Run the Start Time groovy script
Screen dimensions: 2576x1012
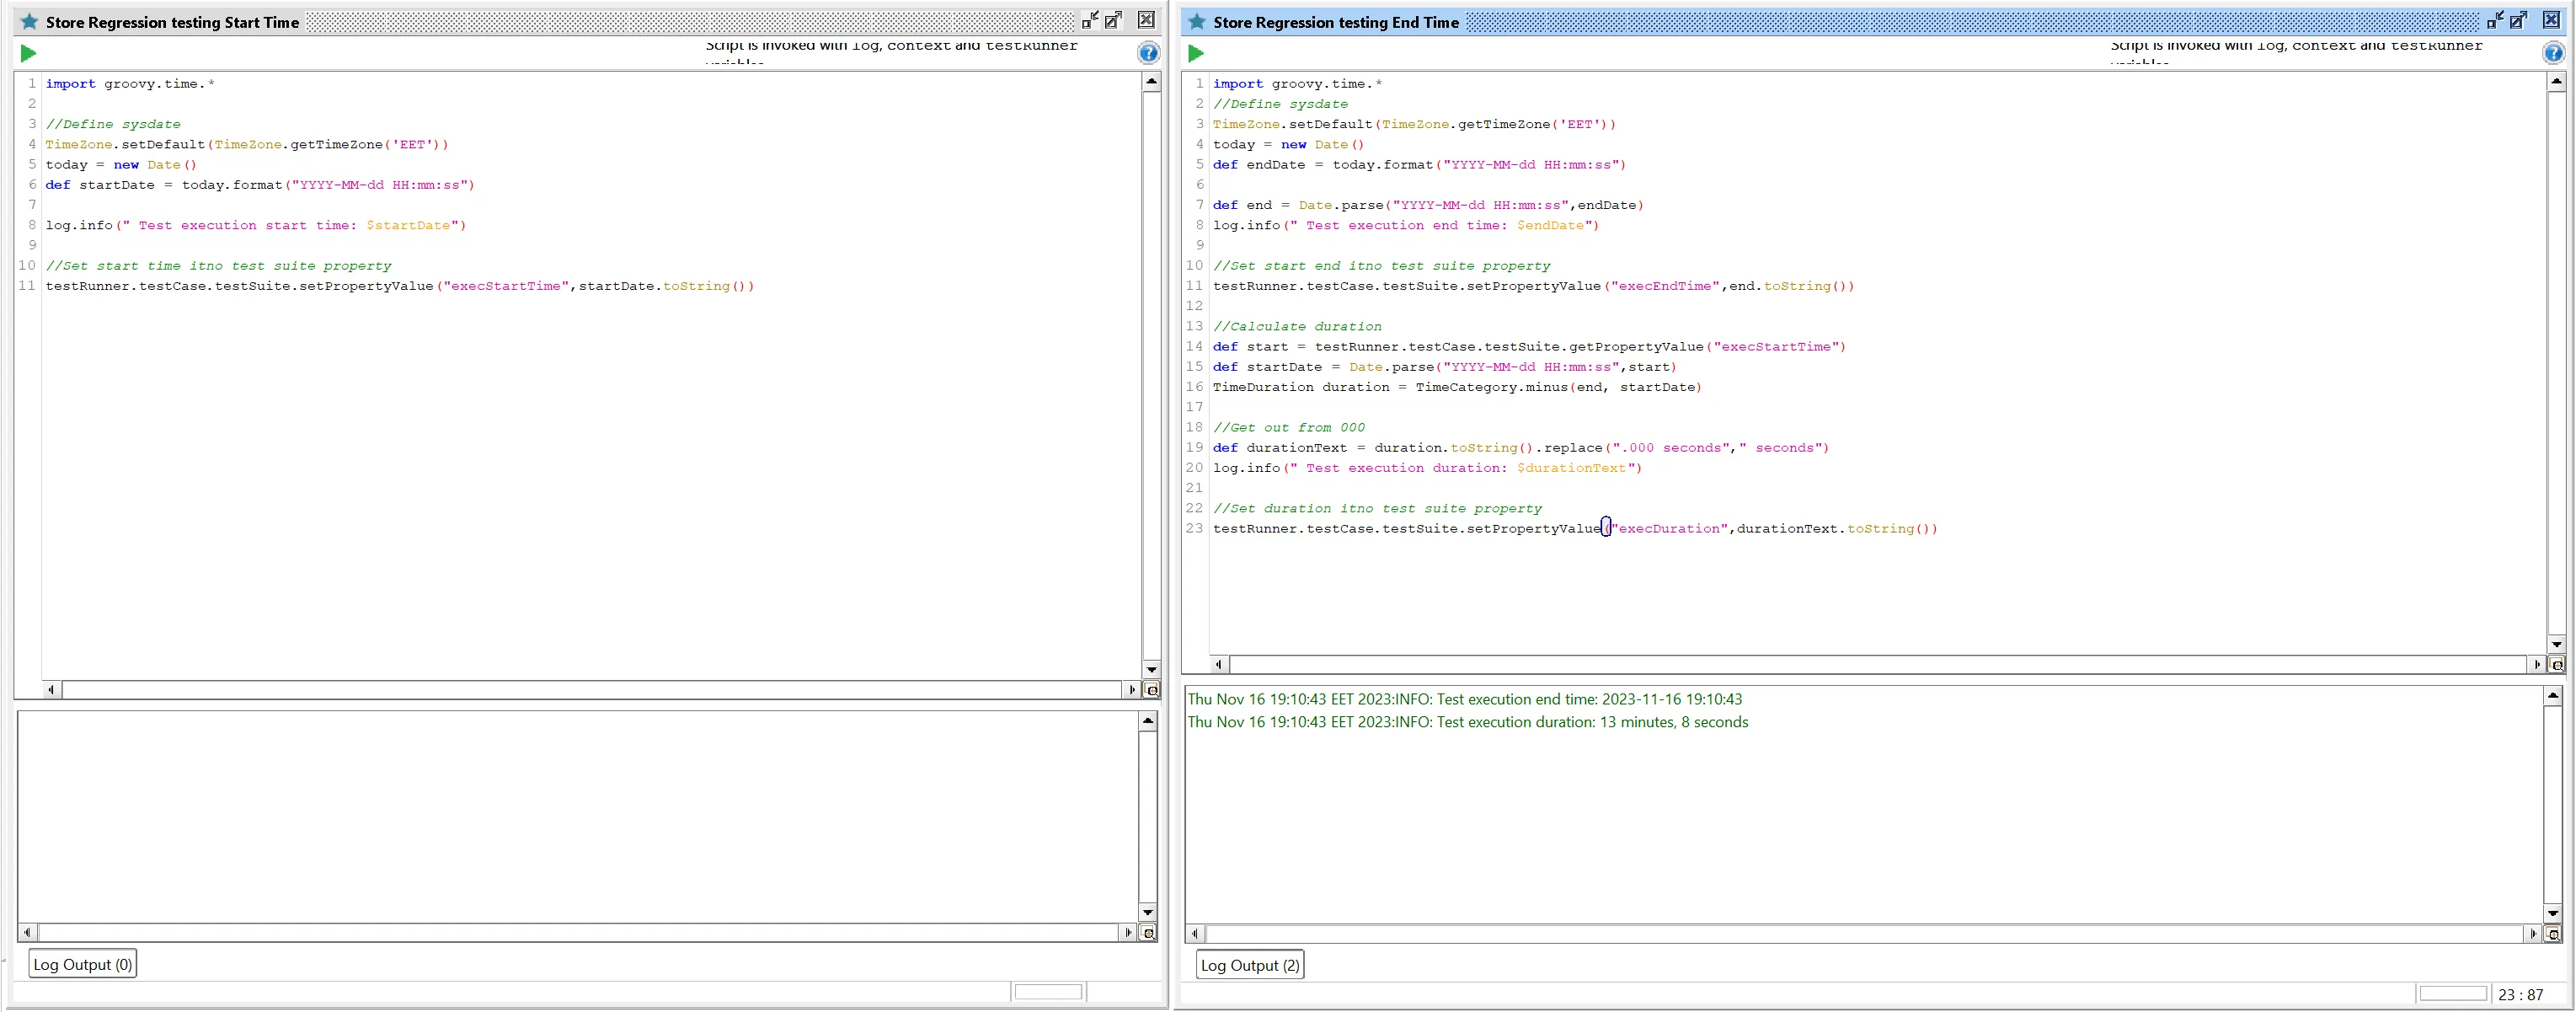click(28, 53)
